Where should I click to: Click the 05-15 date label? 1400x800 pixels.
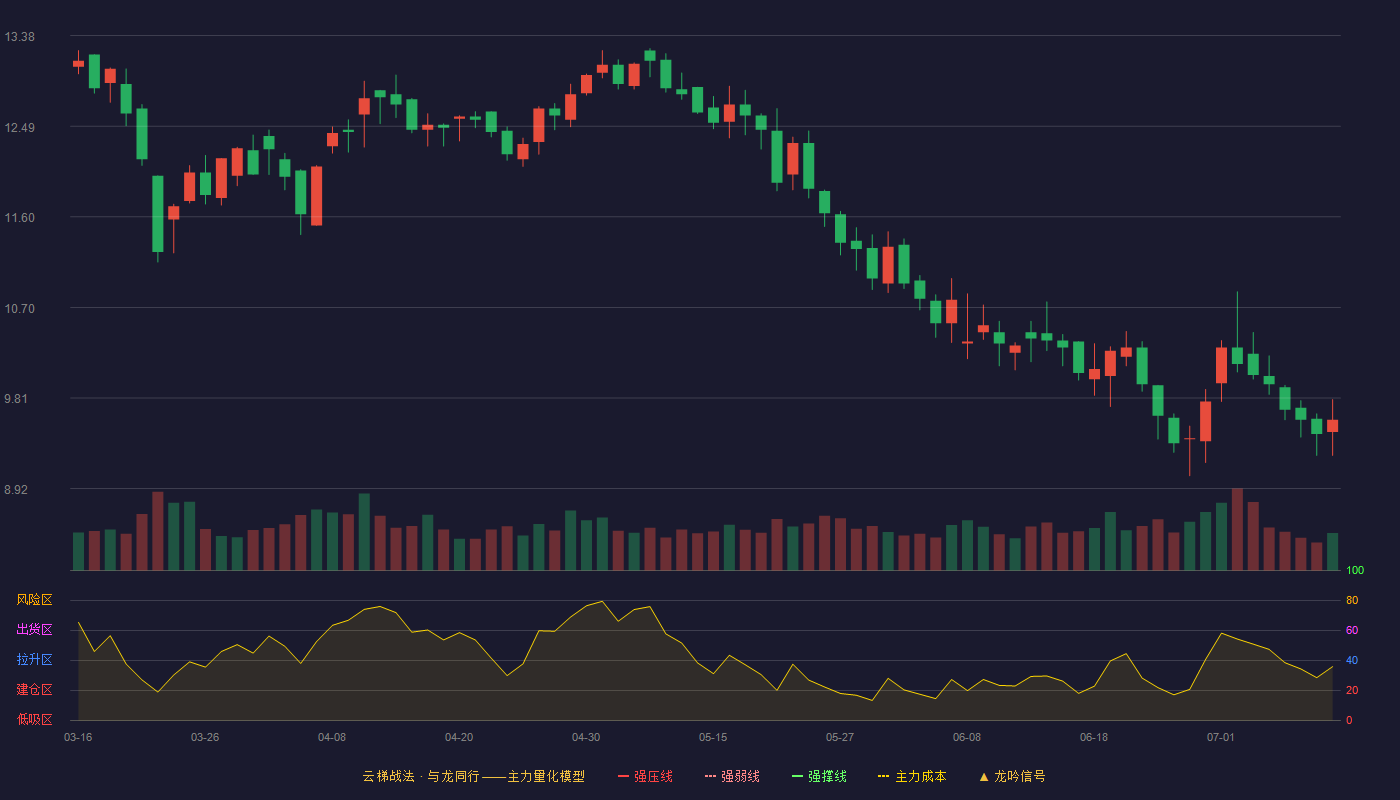click(713, 737)
